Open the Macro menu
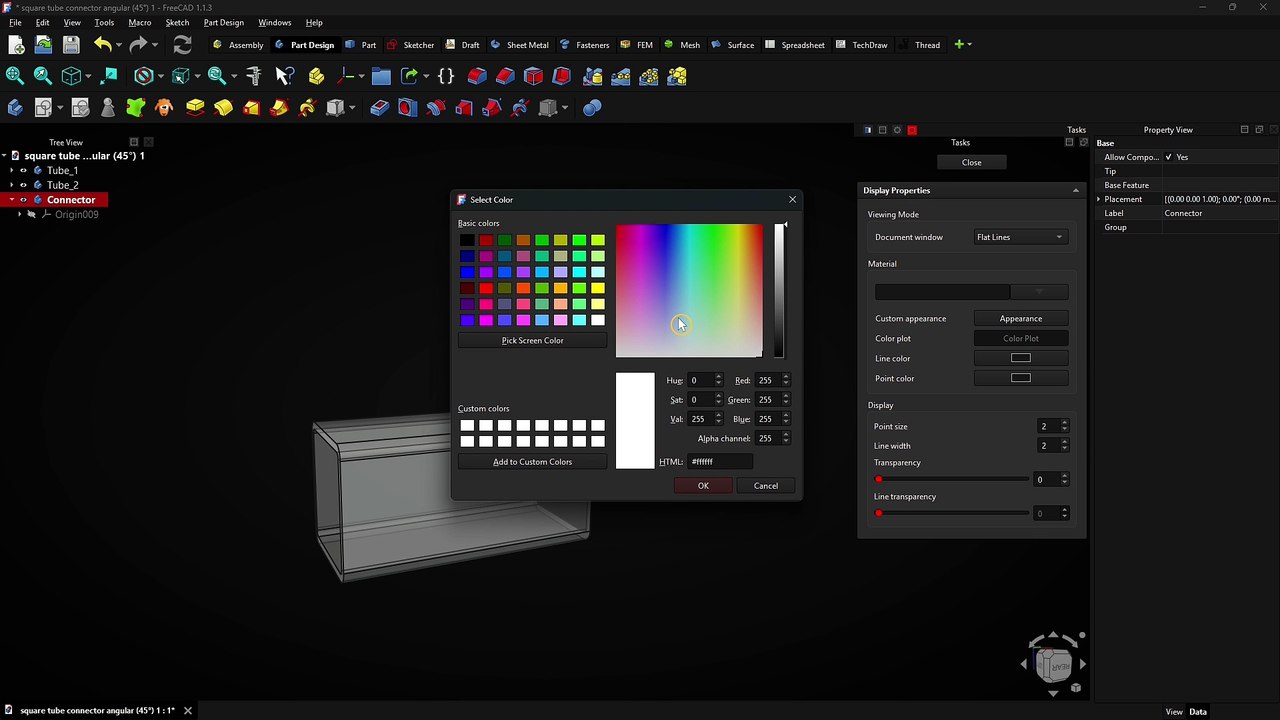1280x720 pixels. (x=140, y=22)
